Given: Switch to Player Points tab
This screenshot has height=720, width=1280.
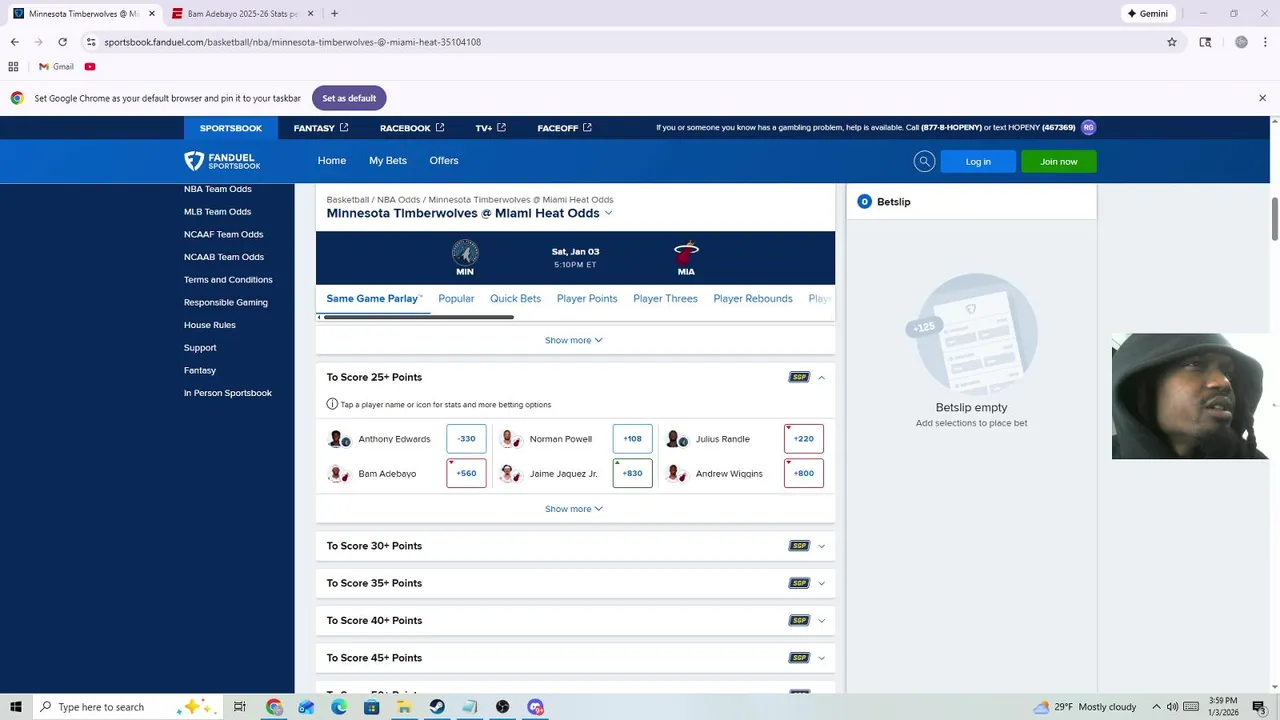Looking at the screenshot, I should 587,299.
